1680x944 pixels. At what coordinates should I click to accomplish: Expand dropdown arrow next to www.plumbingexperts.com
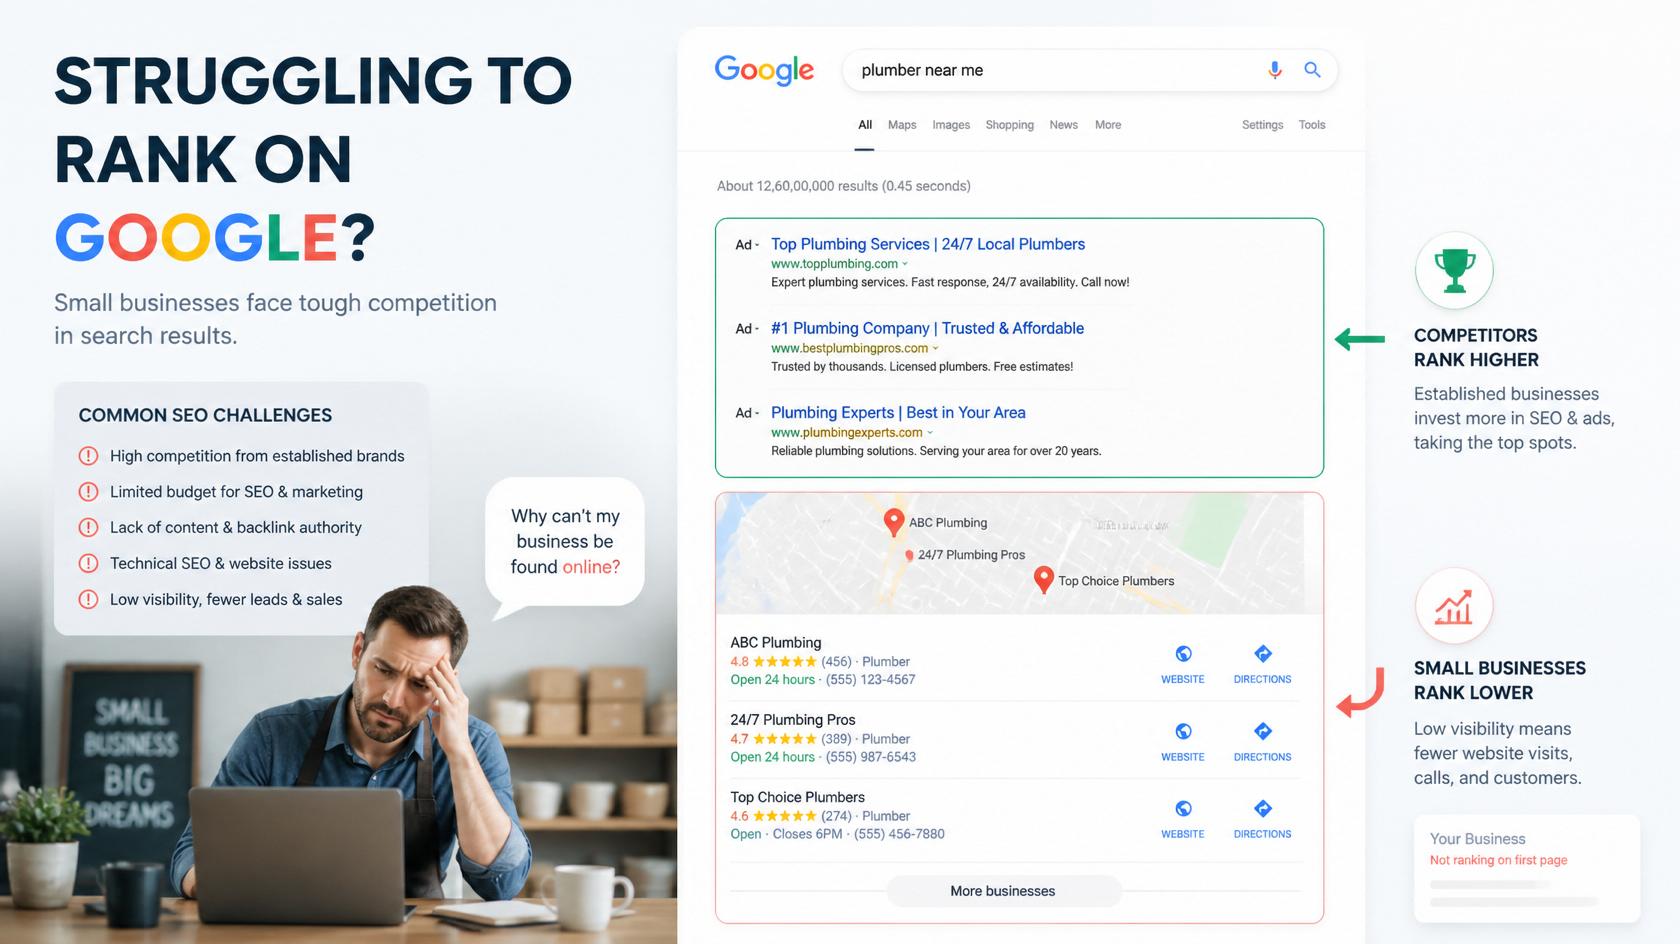pyautogui.click(x=930, y=433)
